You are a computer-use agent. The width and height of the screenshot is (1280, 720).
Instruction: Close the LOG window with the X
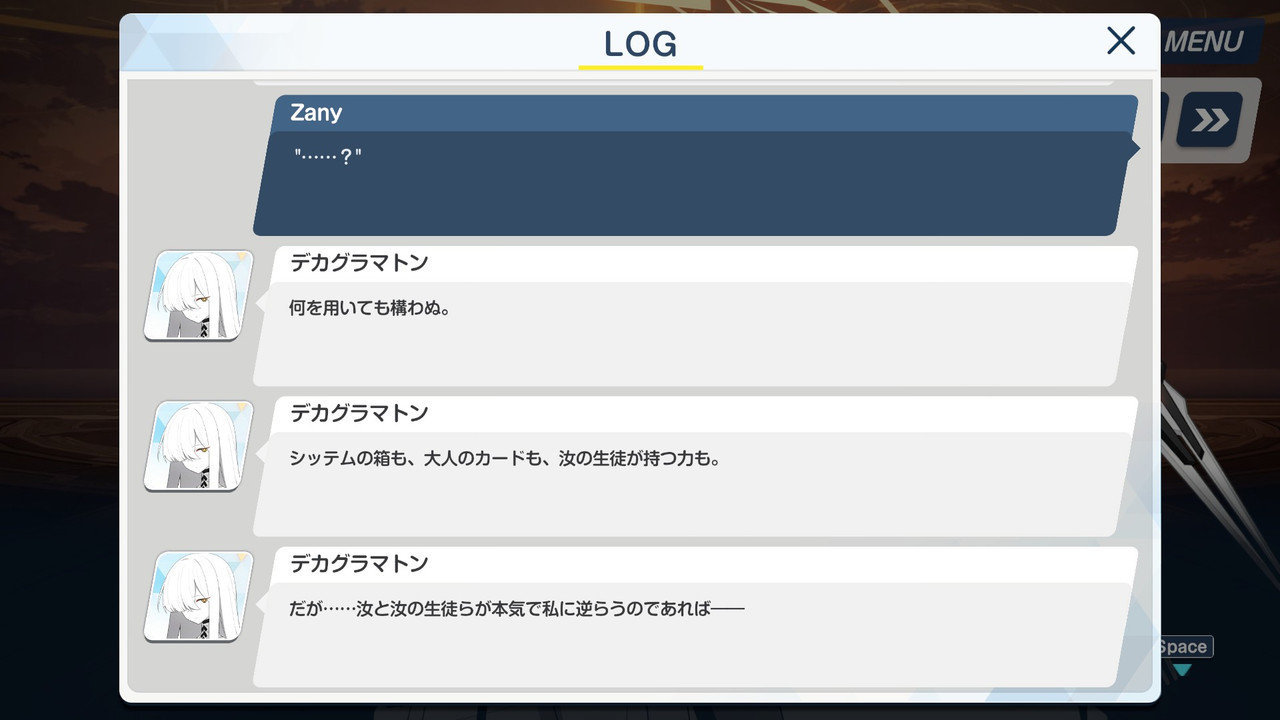[x=1121, y=41]
